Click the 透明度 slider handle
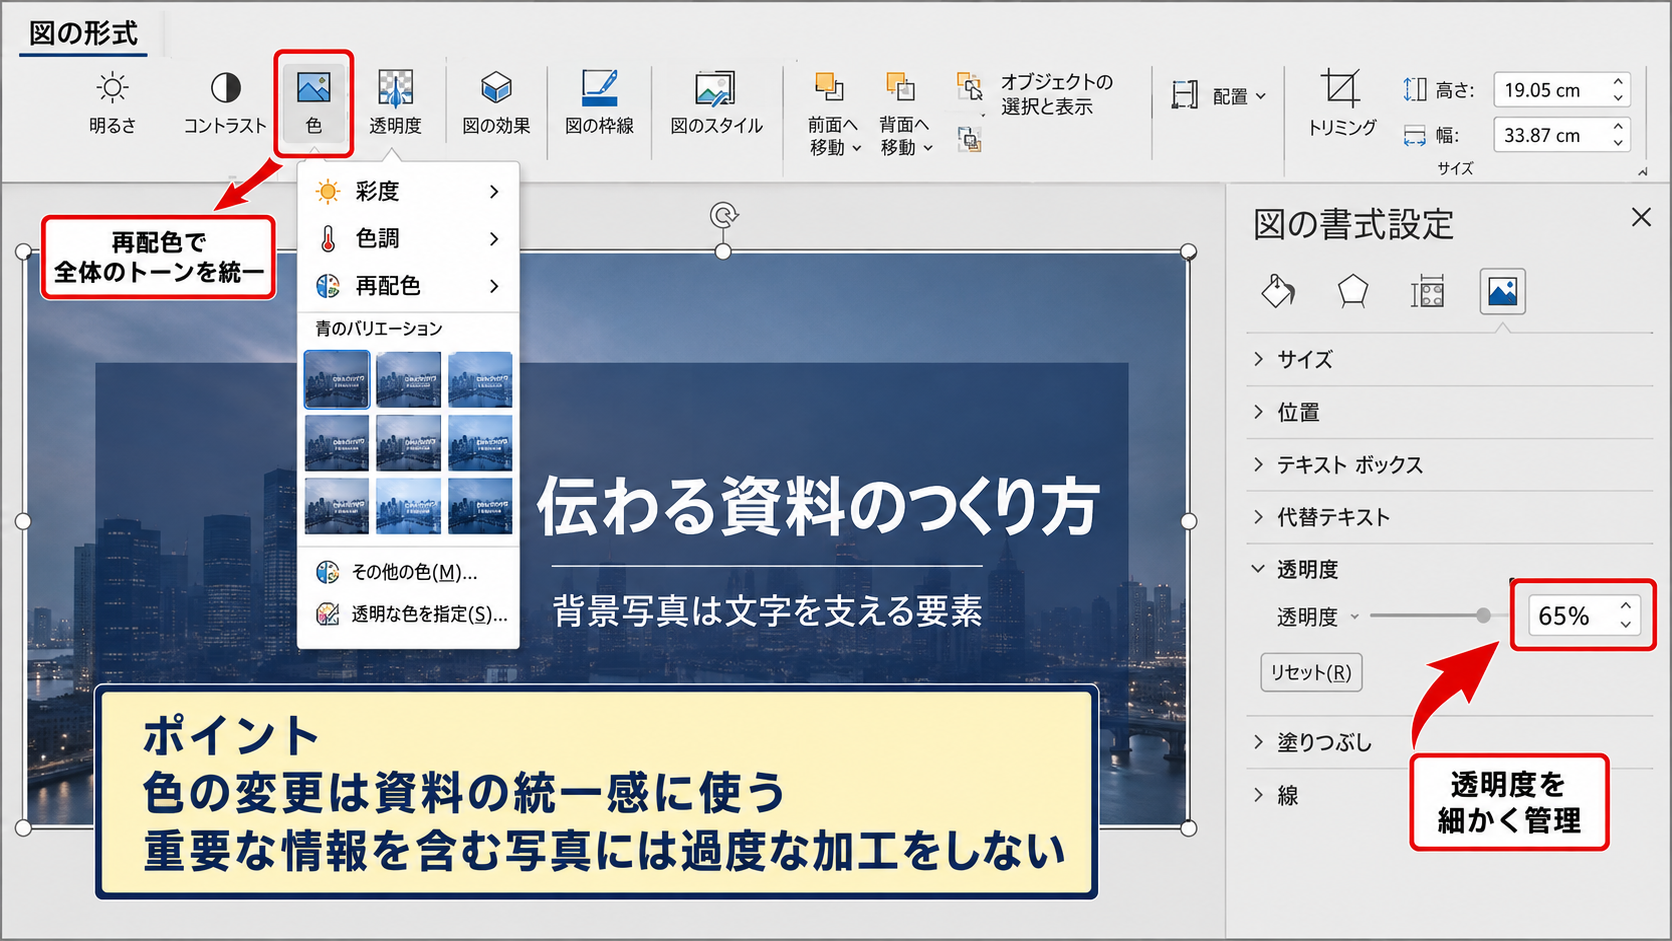 click(x=1483, y=616)
